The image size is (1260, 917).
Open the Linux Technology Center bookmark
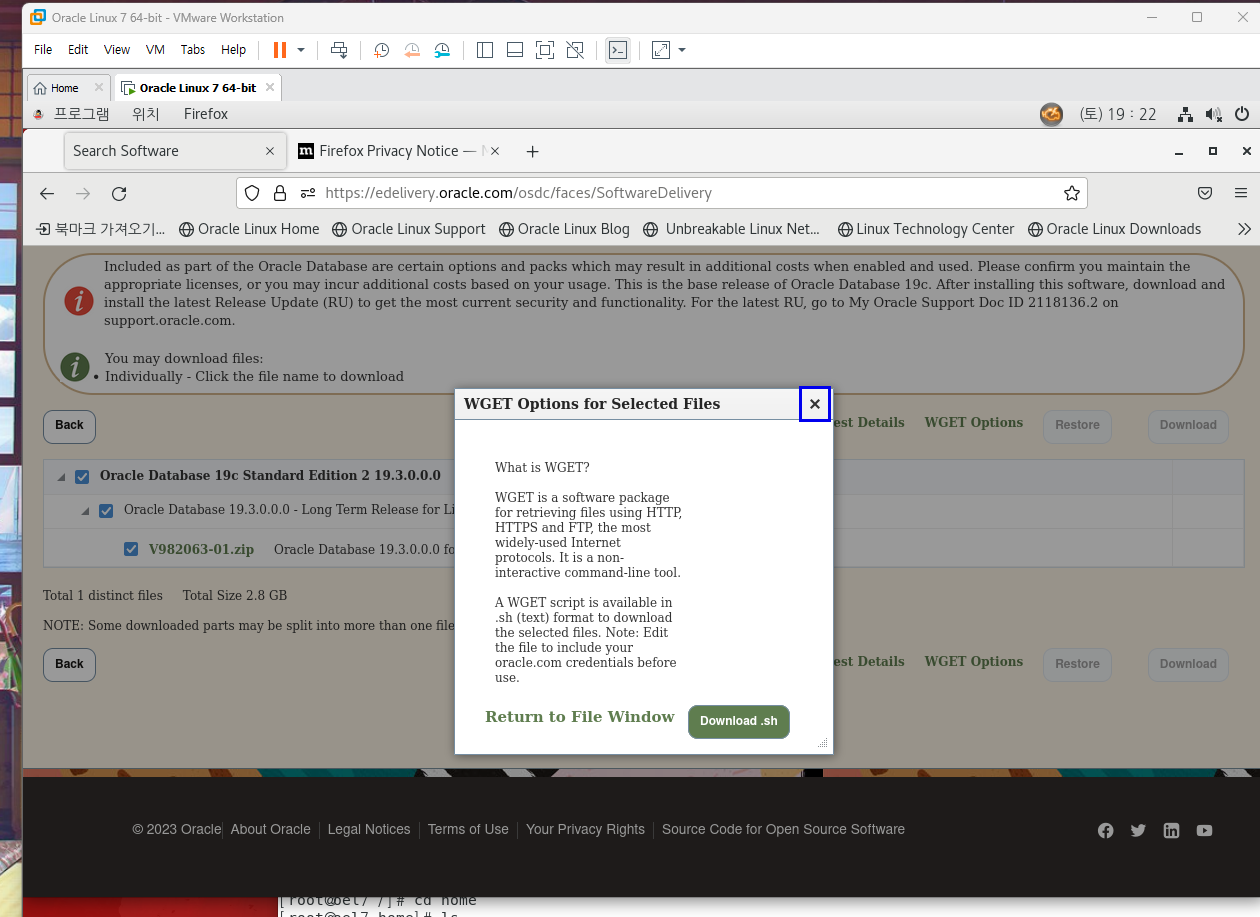coord(926,229)
